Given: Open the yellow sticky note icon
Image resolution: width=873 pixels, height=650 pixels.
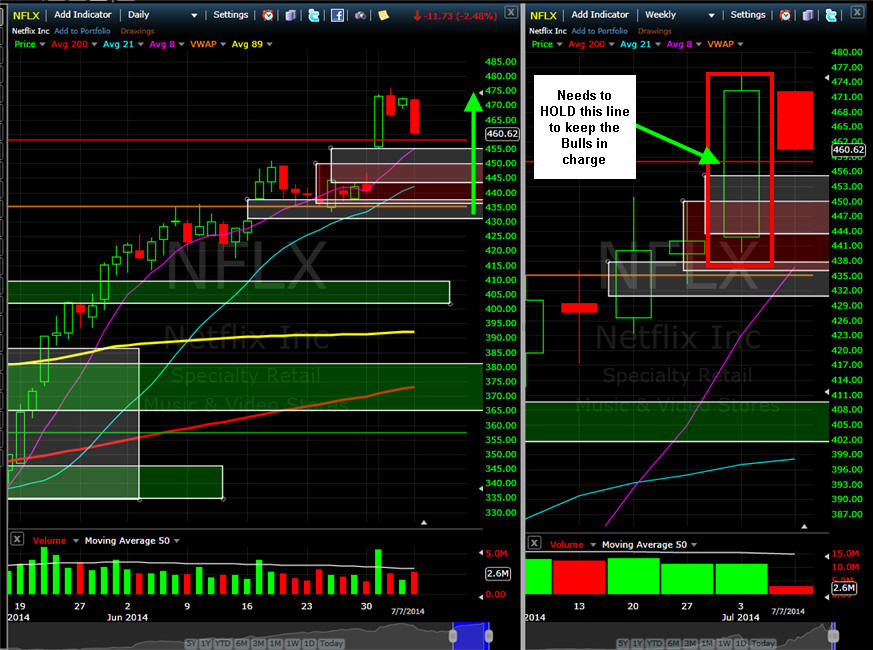Looking at the screenshot, I should point(383,15).
